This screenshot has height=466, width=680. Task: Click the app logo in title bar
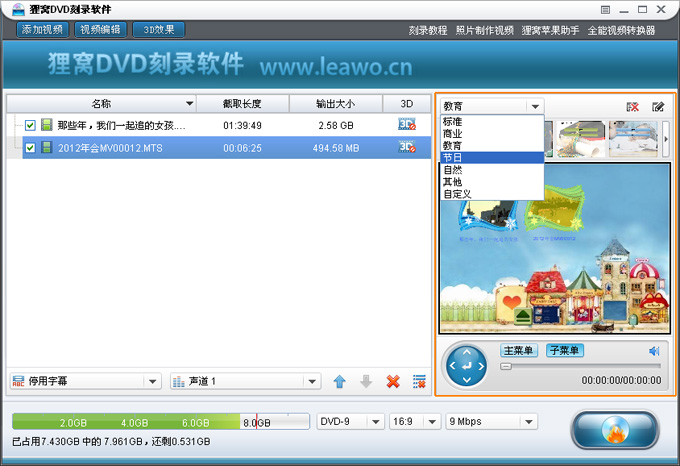(x=17, y=9)
